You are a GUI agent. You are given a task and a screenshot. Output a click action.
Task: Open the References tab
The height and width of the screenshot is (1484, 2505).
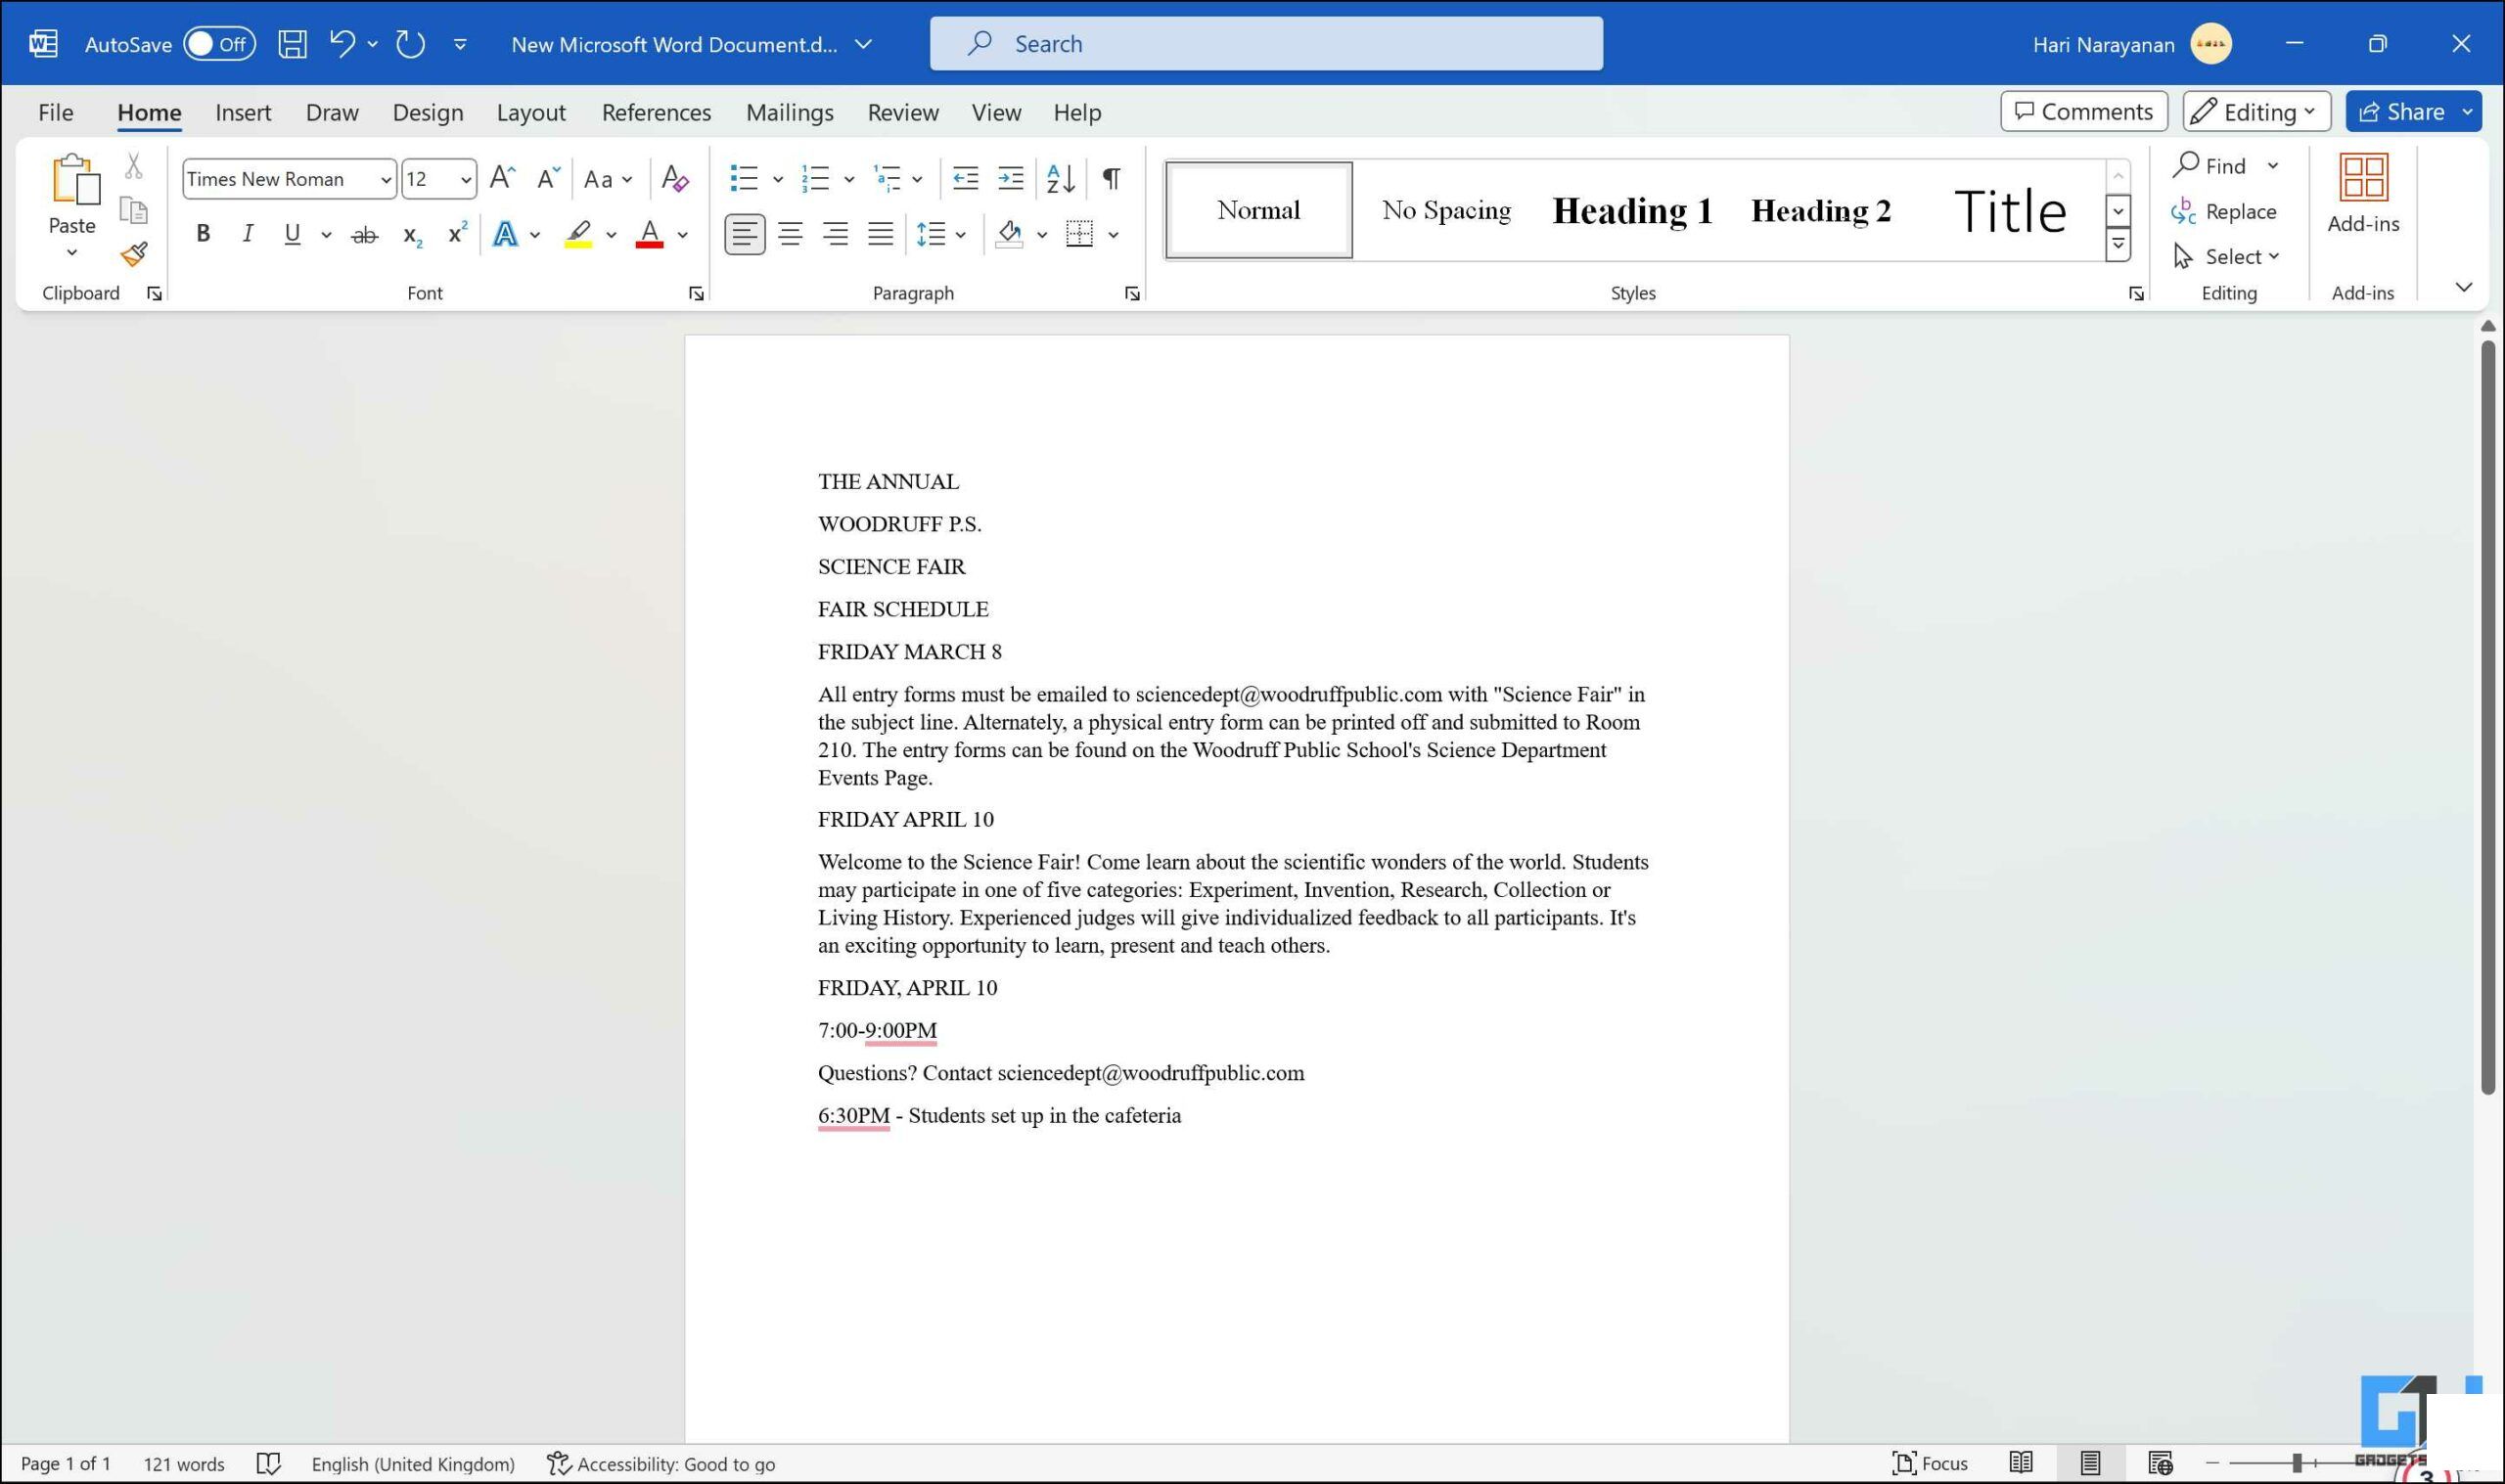tap(654, 112)
